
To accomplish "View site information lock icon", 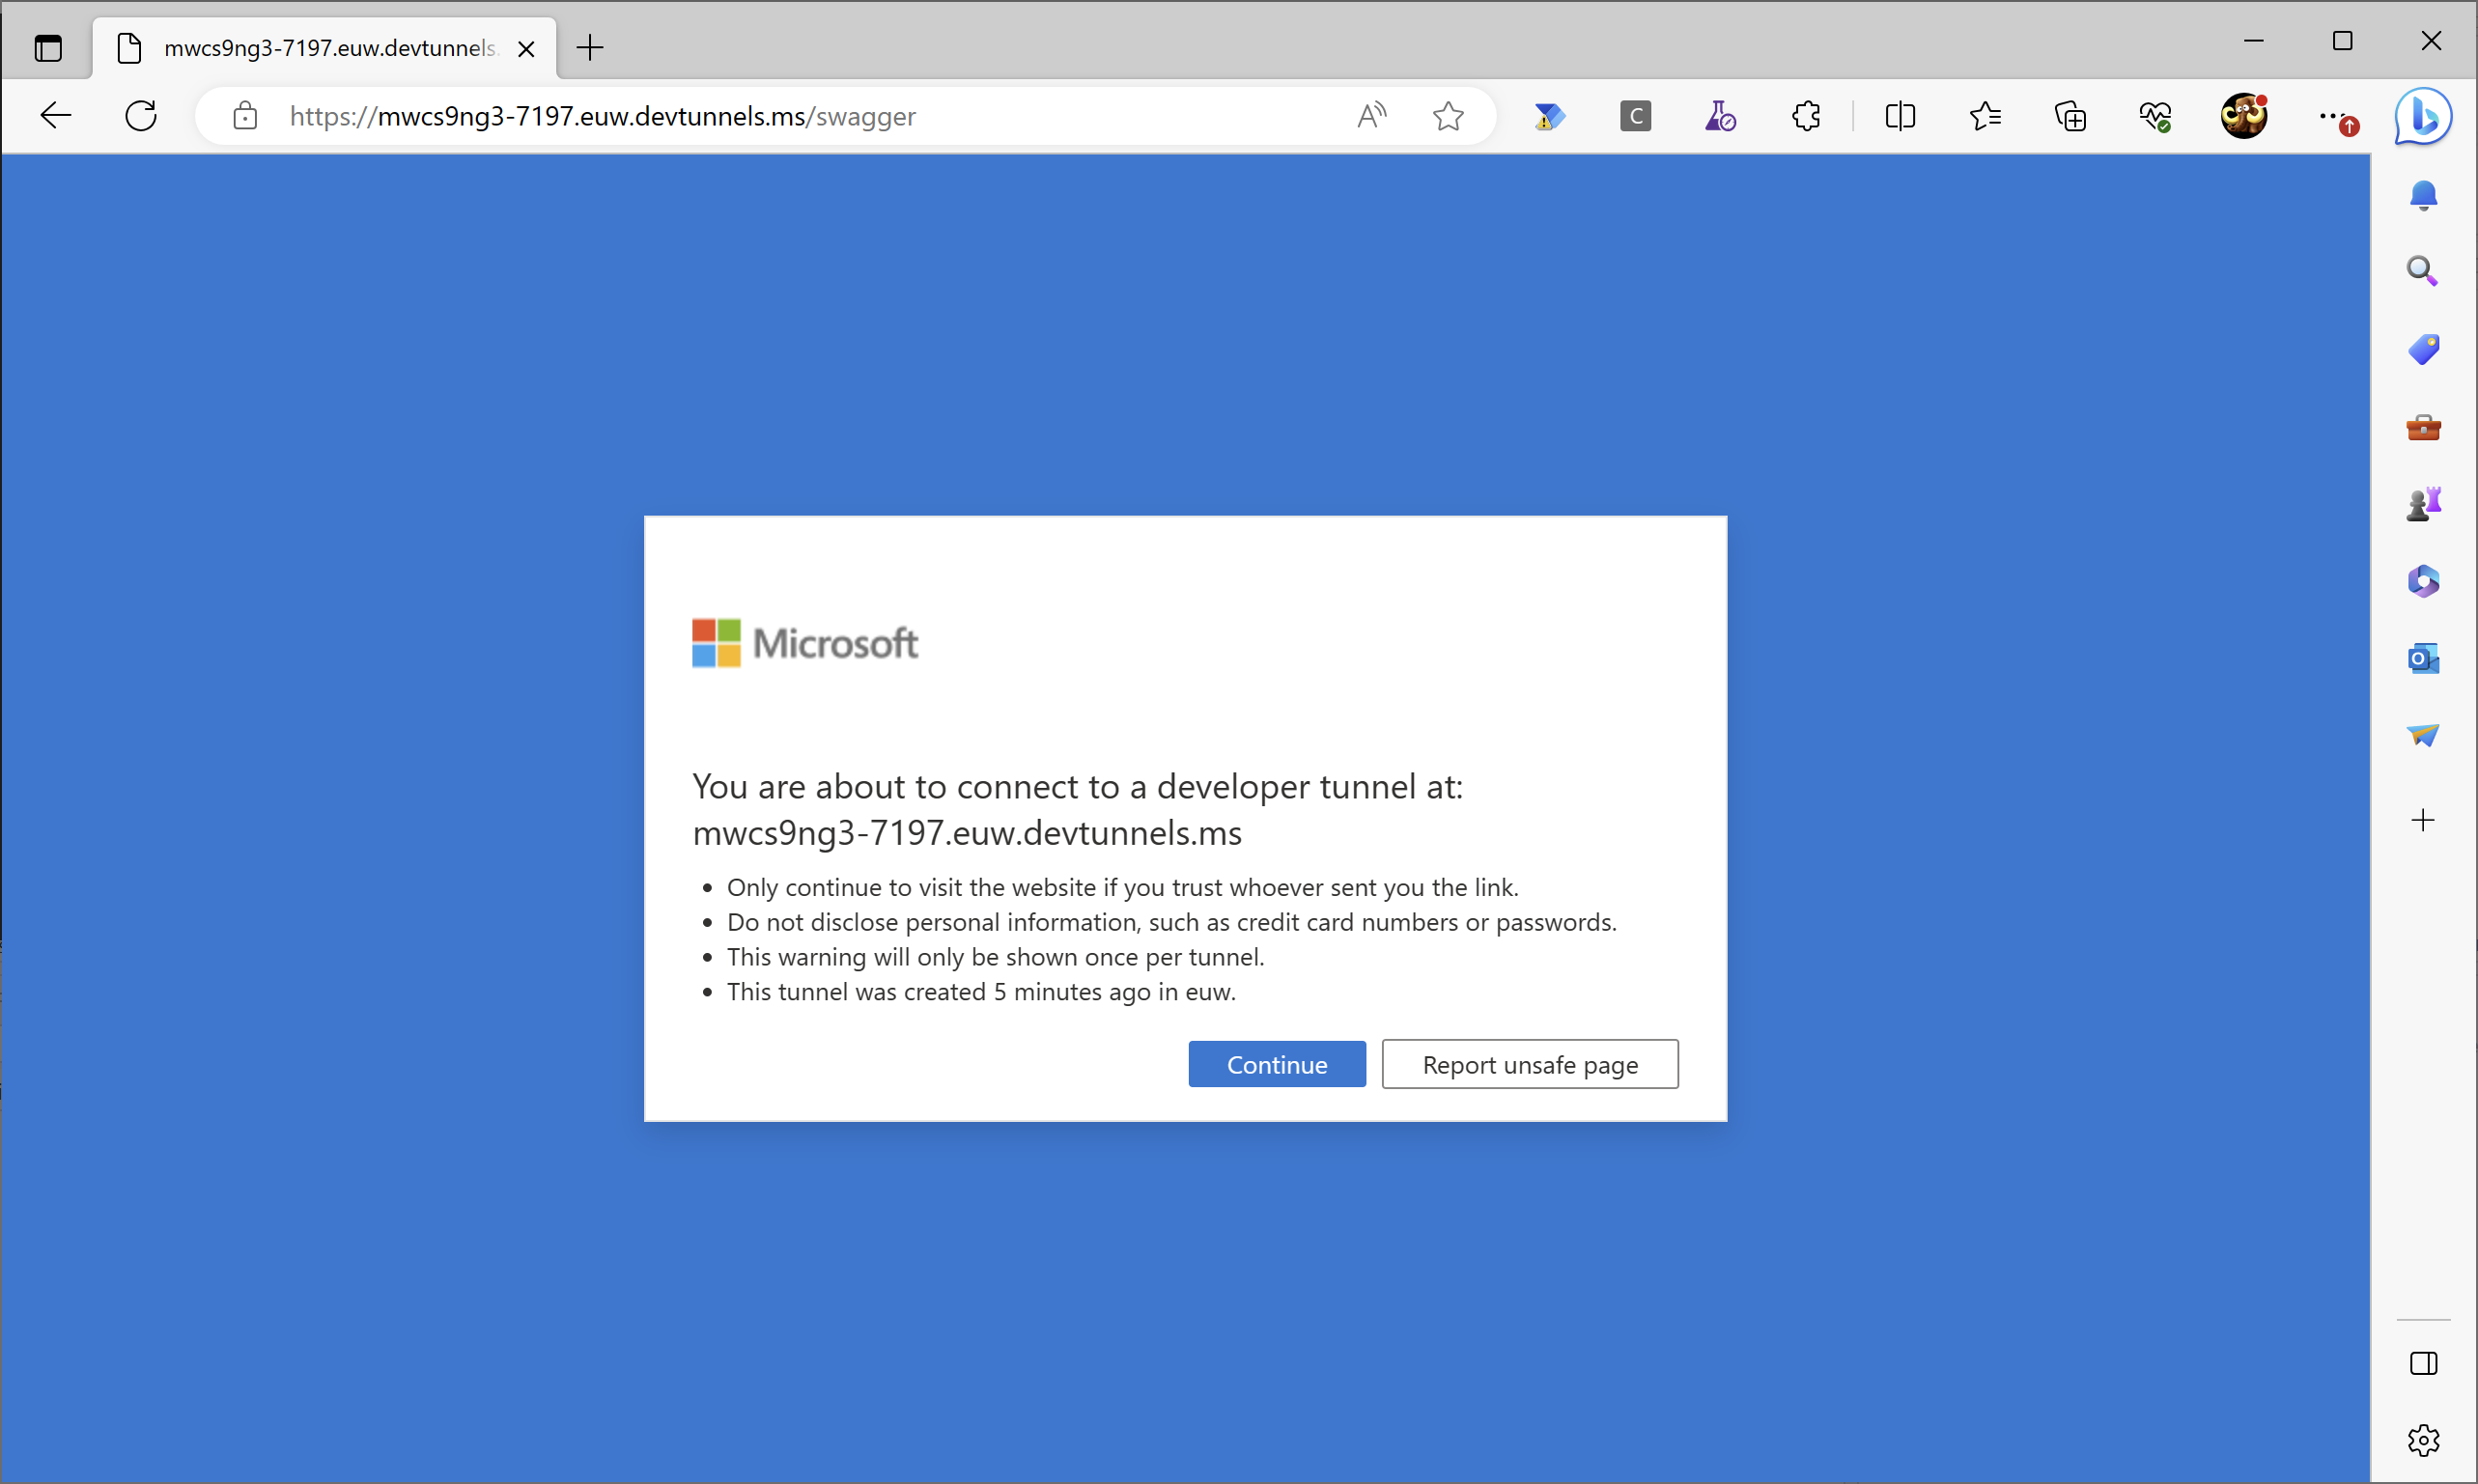I will click(245, 116).
